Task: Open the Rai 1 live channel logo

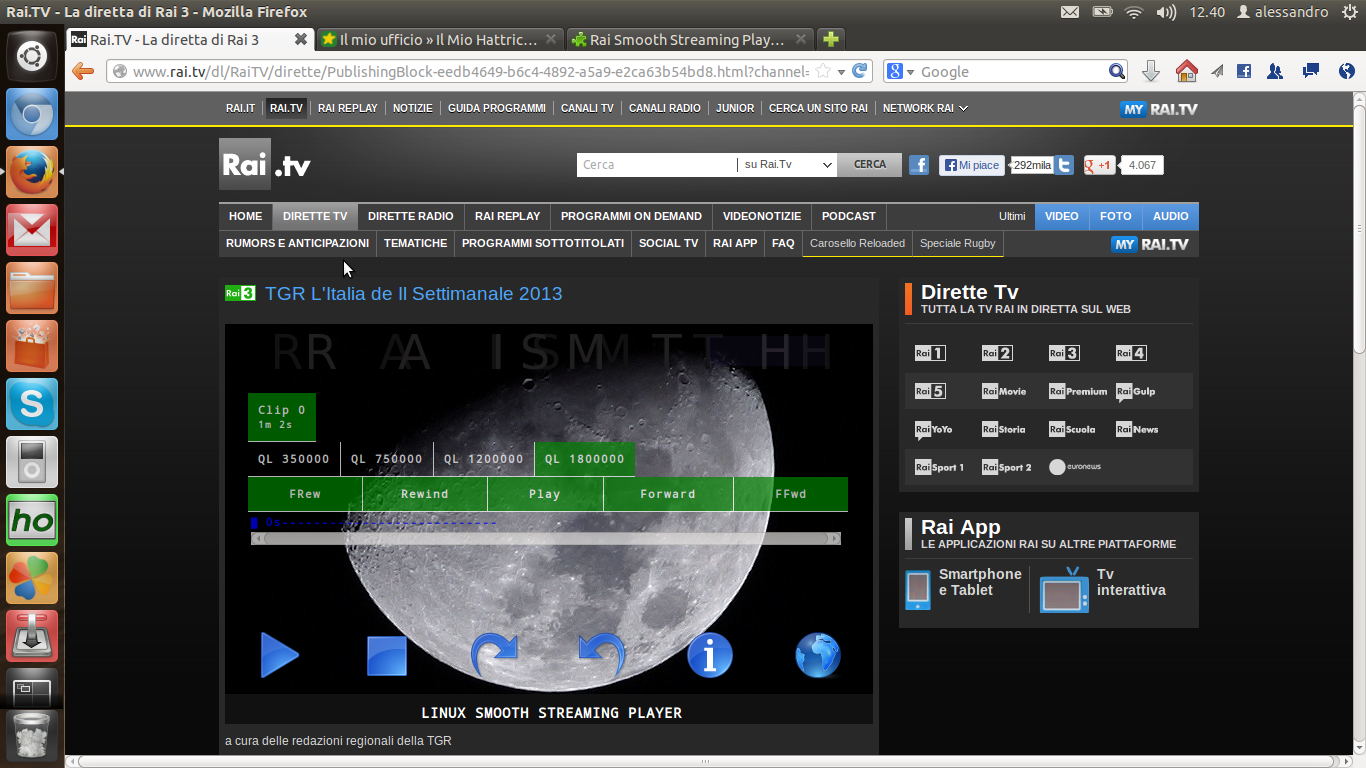Action: tap(929, 353)
